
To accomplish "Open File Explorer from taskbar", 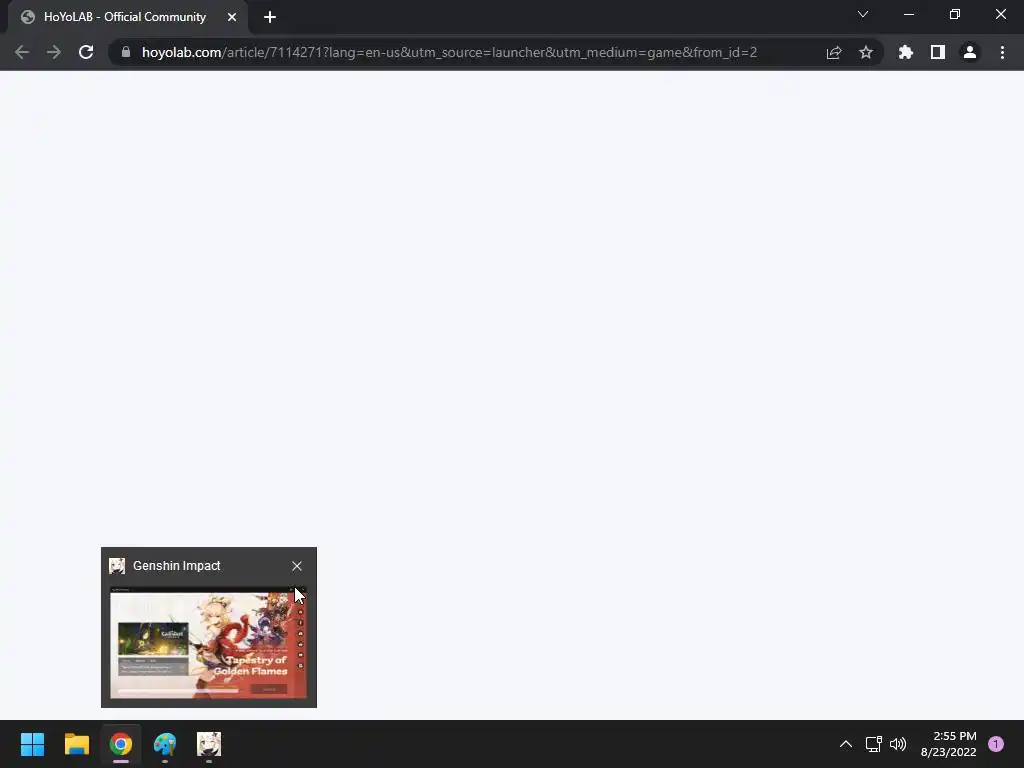I will (x=76, y=744).
